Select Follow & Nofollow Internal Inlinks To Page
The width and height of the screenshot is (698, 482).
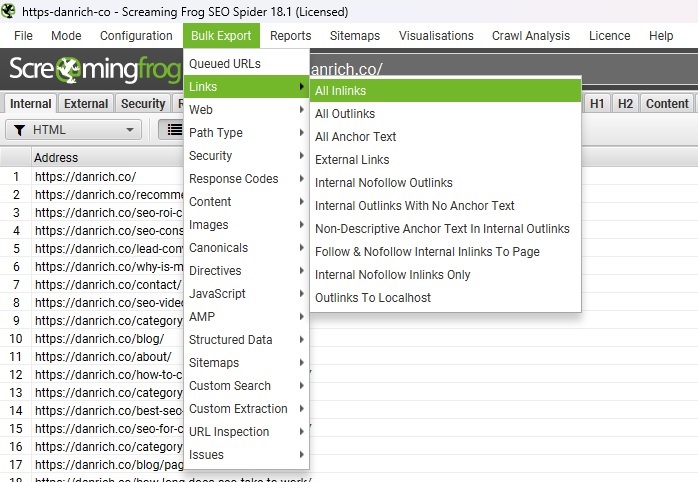point(446,252)
